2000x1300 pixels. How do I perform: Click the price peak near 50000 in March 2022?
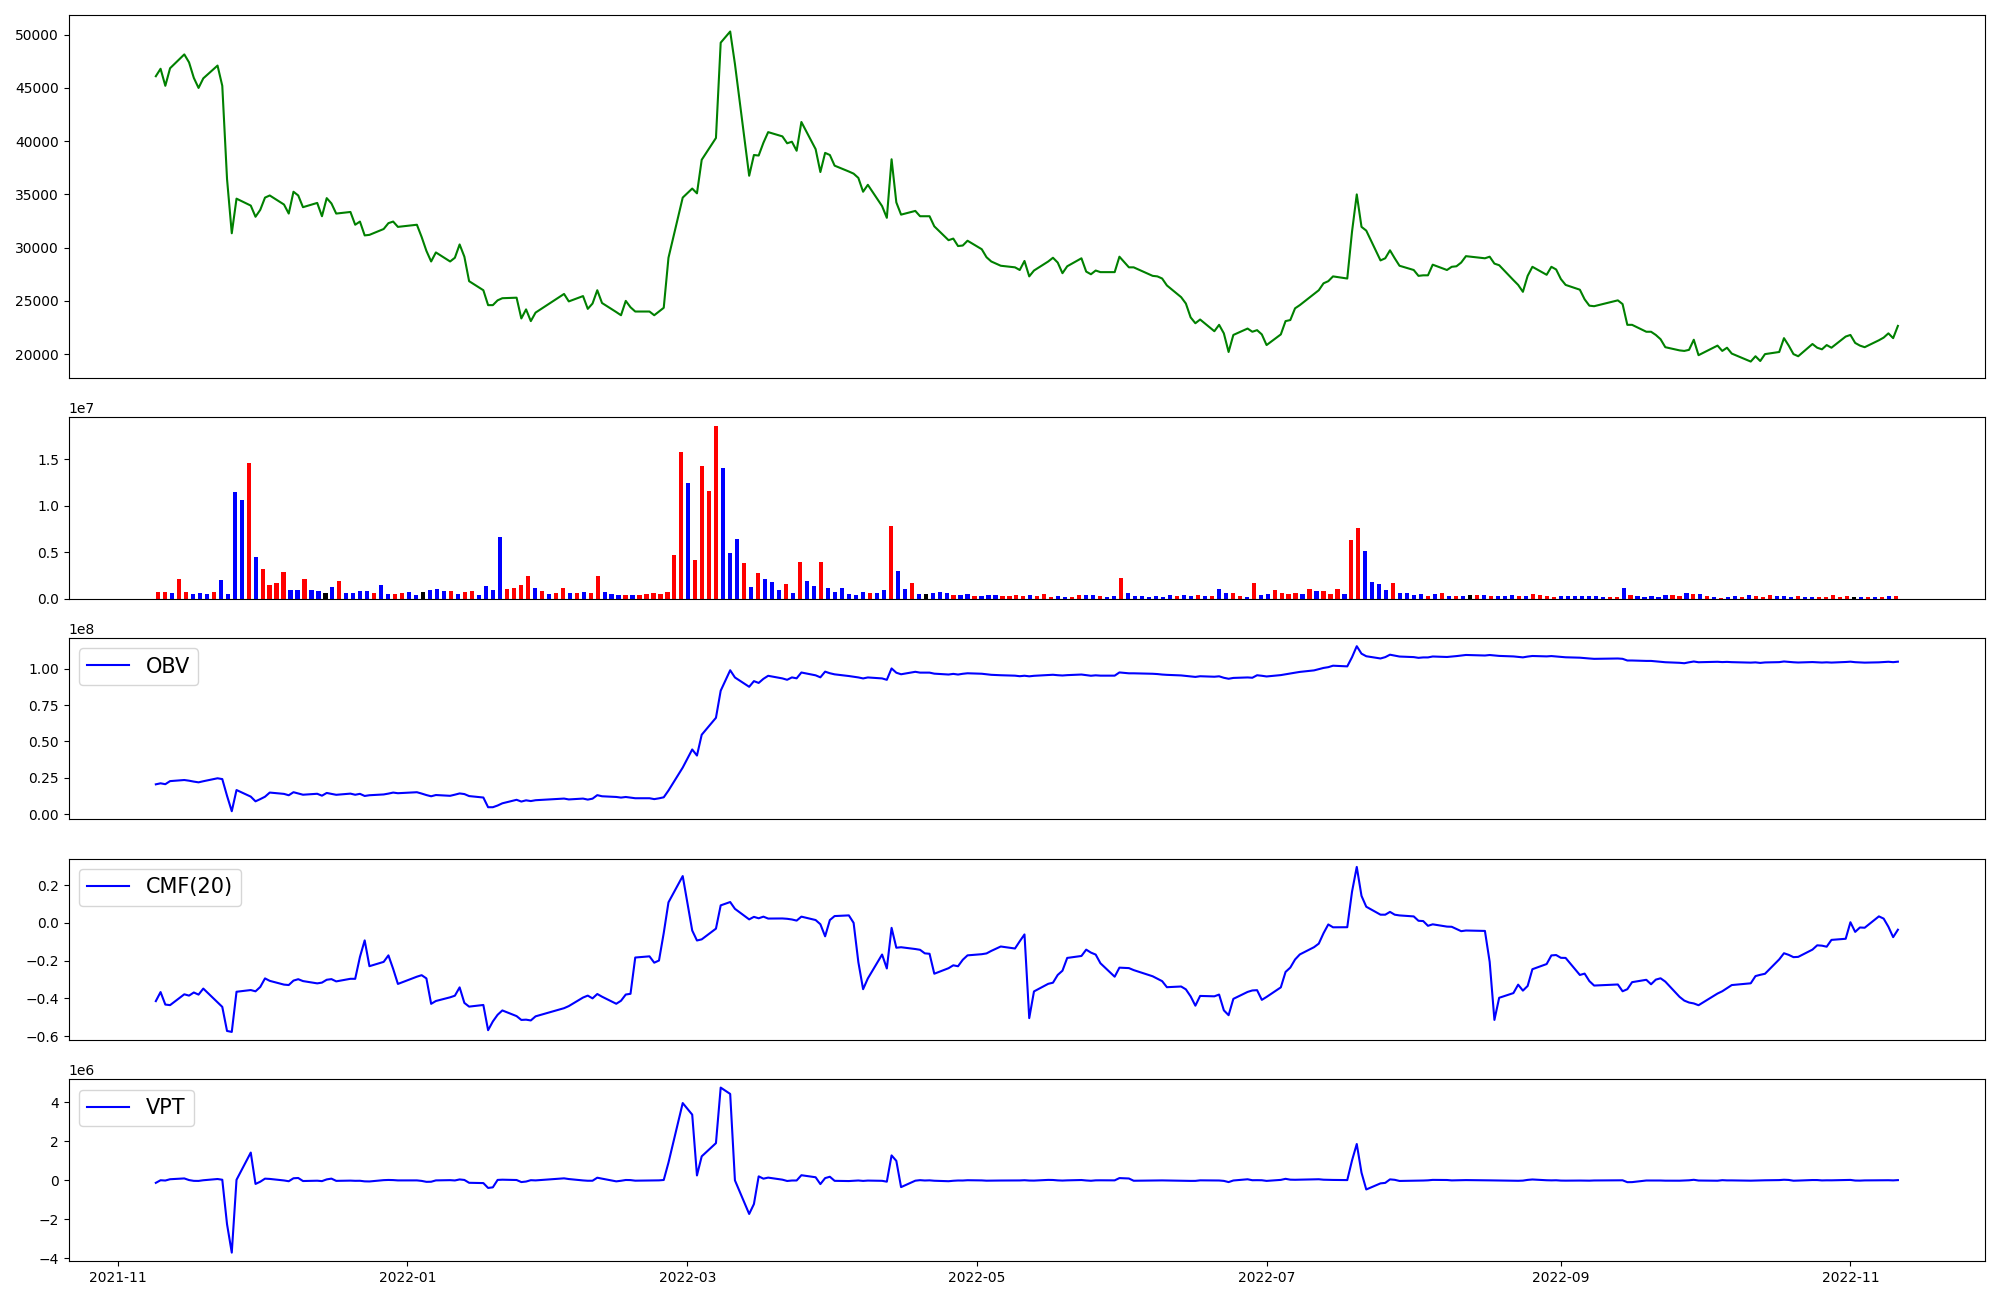coord(730,32)
